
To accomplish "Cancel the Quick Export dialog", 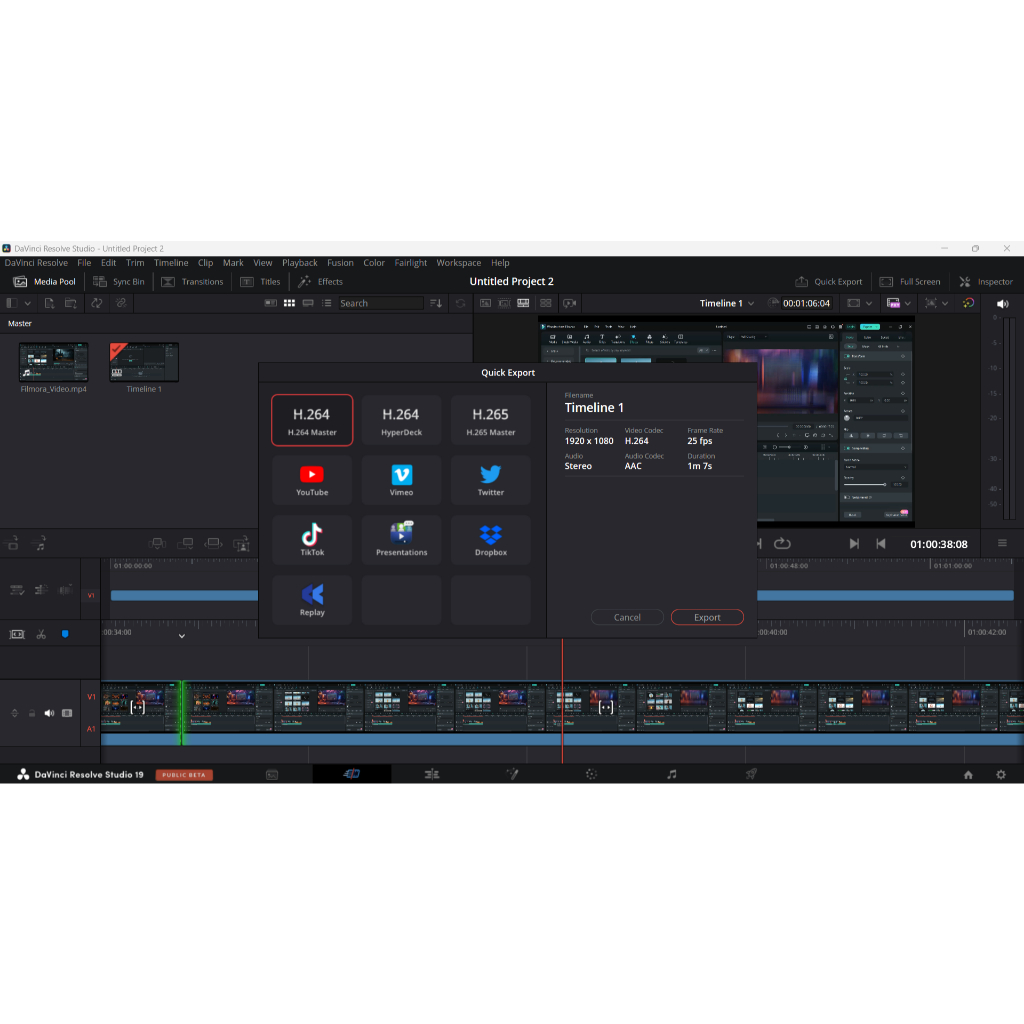I will pos(627,617).
